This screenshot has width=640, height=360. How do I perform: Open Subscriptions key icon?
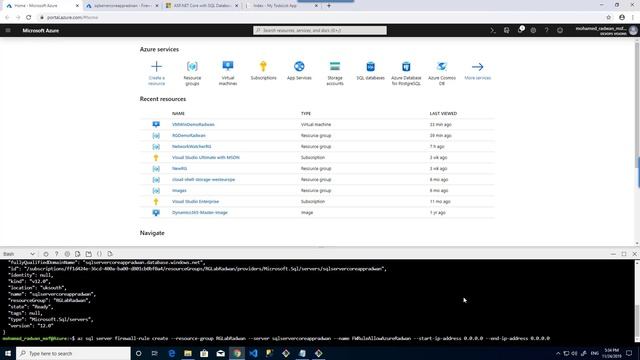[263, 66]
